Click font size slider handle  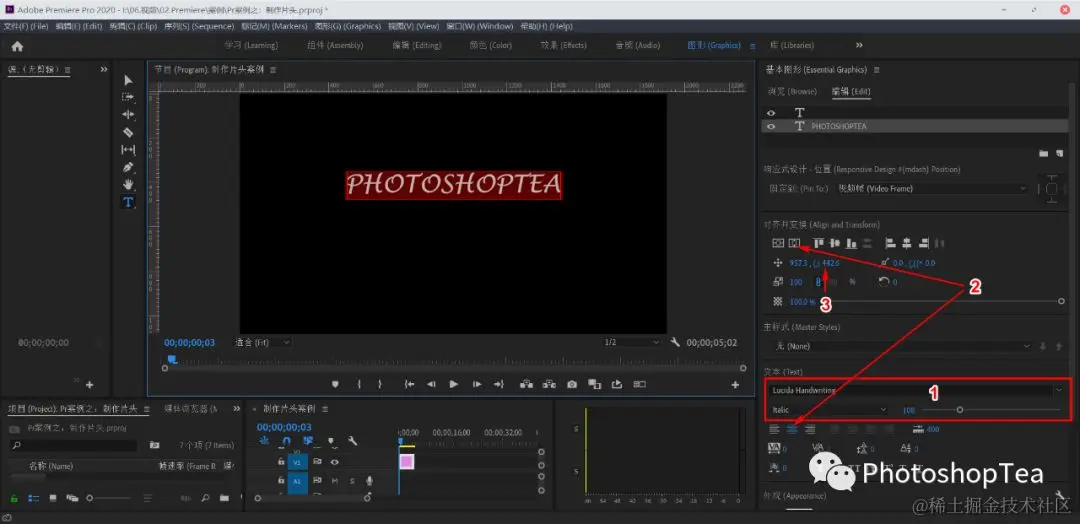click(959, 410)
